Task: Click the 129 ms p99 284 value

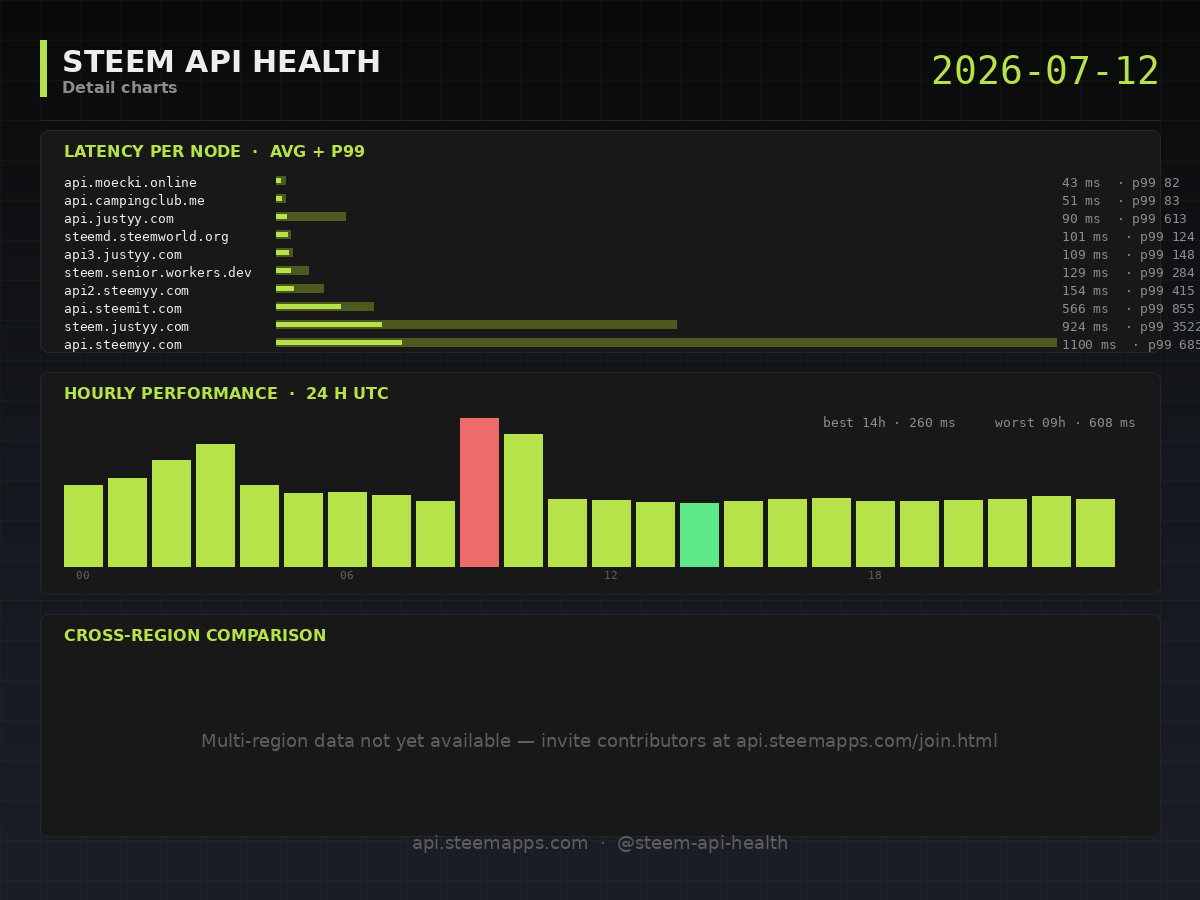Action: [1128, 272]
